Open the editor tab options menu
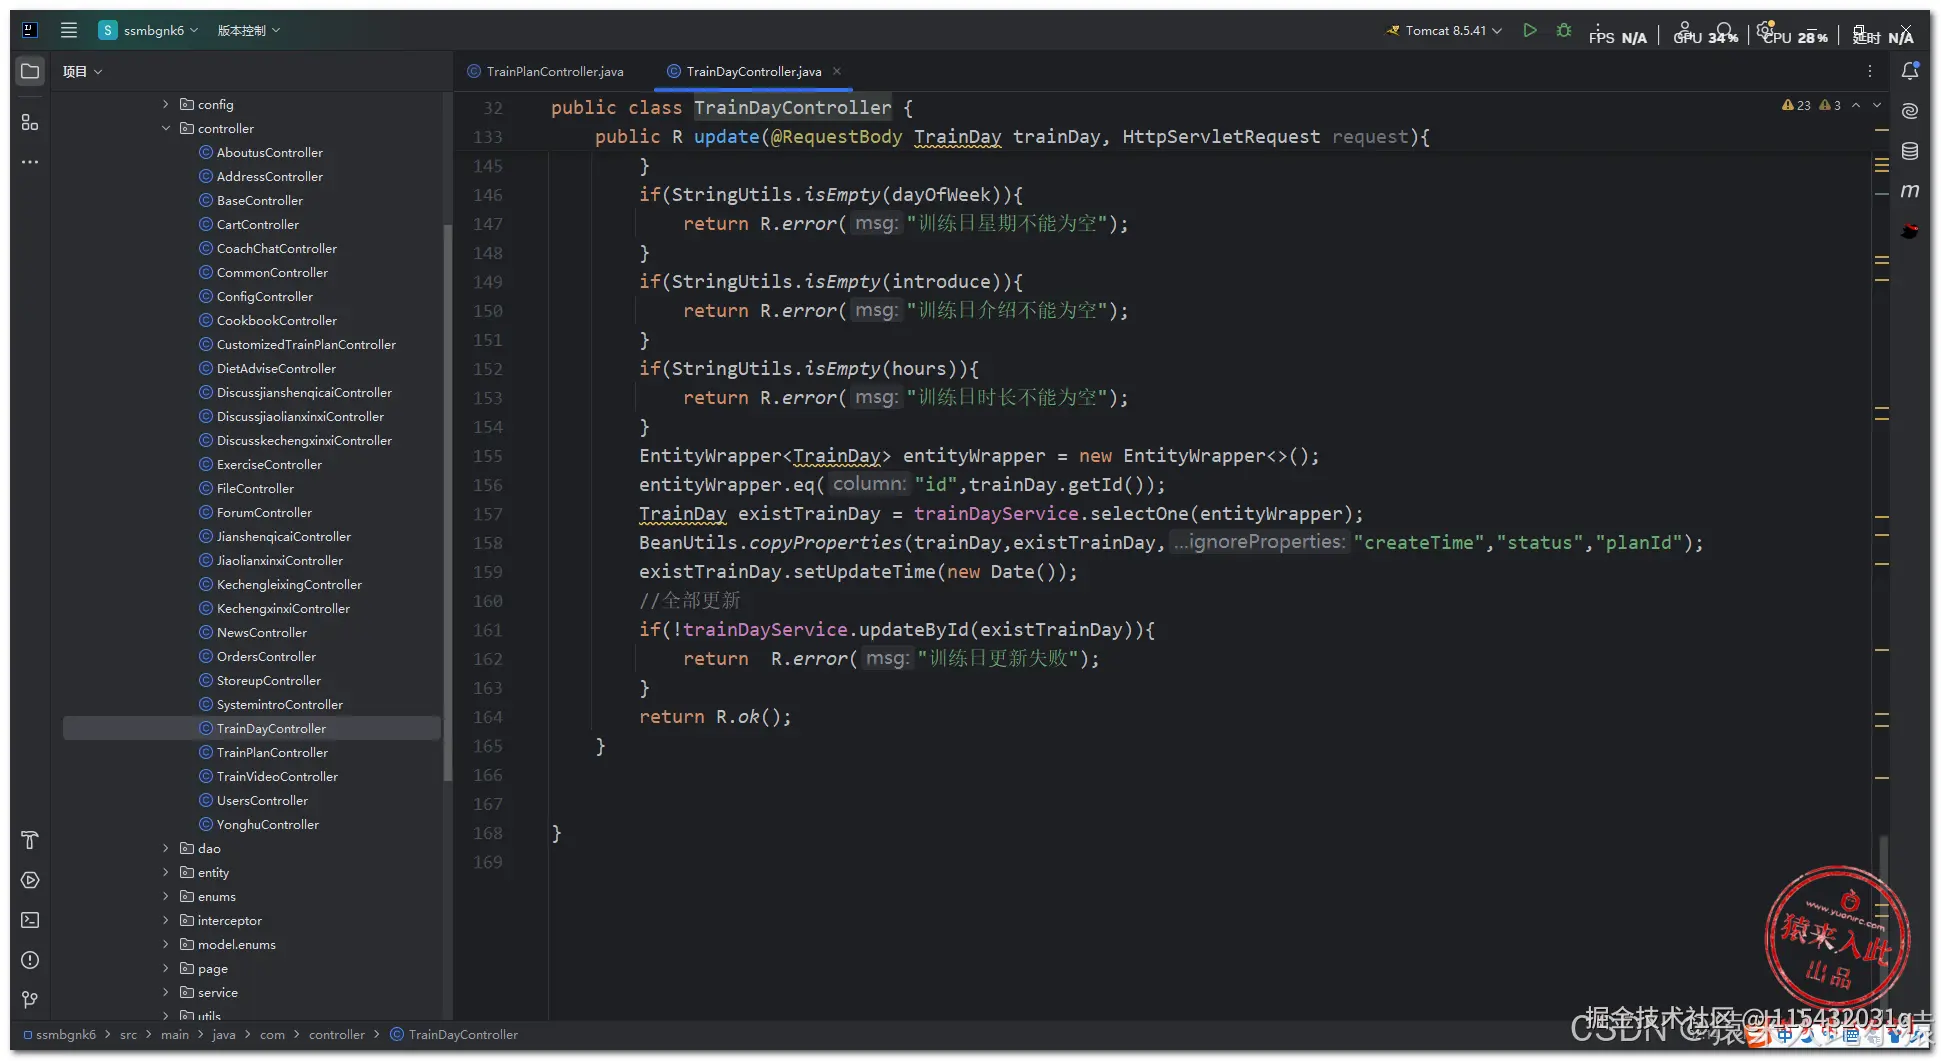Screen dimensions: 1941x1061 tap(1870, 71)
